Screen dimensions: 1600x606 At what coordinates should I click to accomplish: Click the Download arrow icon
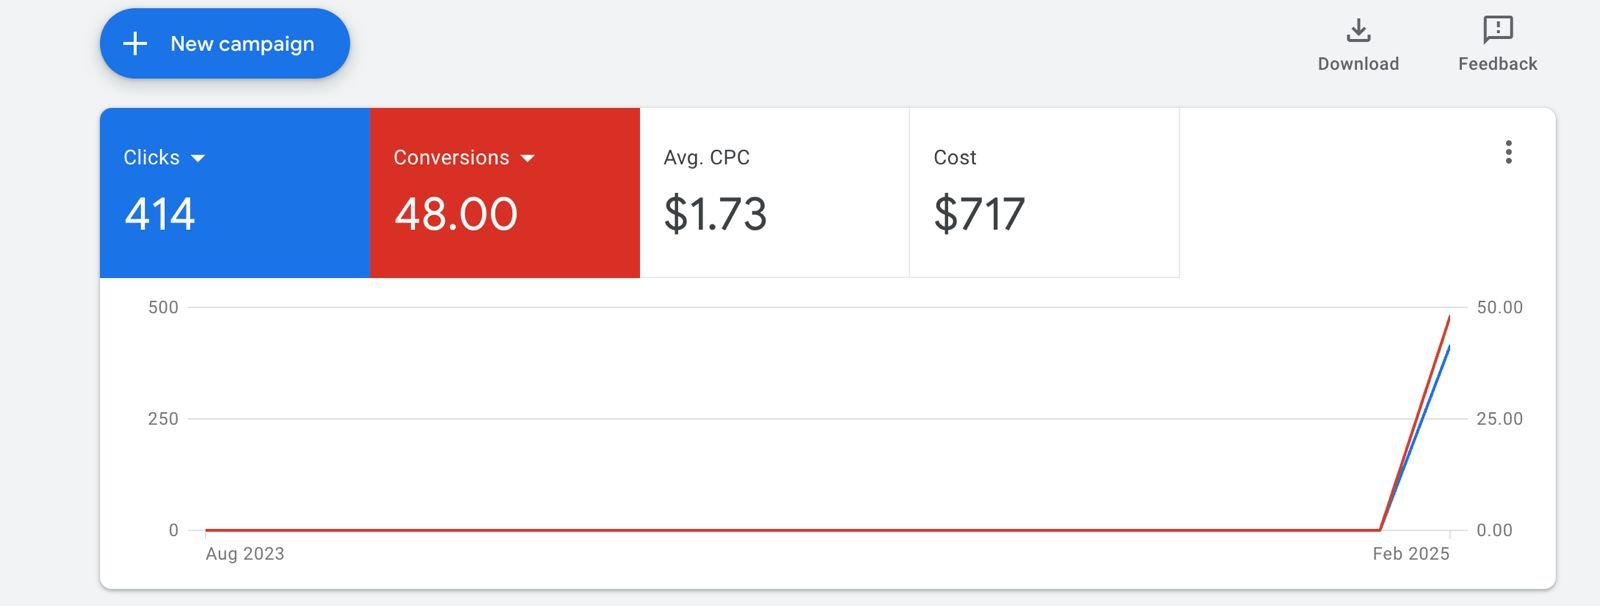pyautogui.click(x=1358, y=30)
